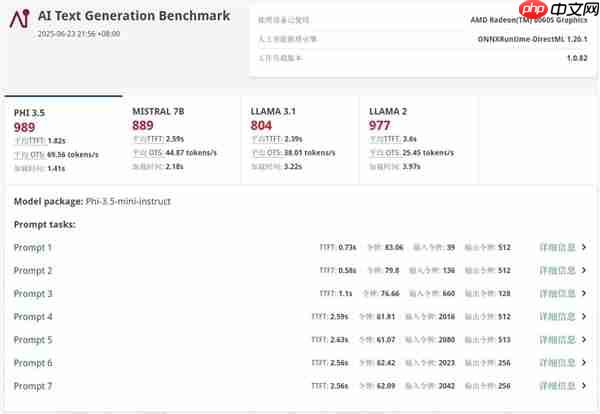
Task: Expand the Prompt 6 row chevron
Action: coord(584,363)
